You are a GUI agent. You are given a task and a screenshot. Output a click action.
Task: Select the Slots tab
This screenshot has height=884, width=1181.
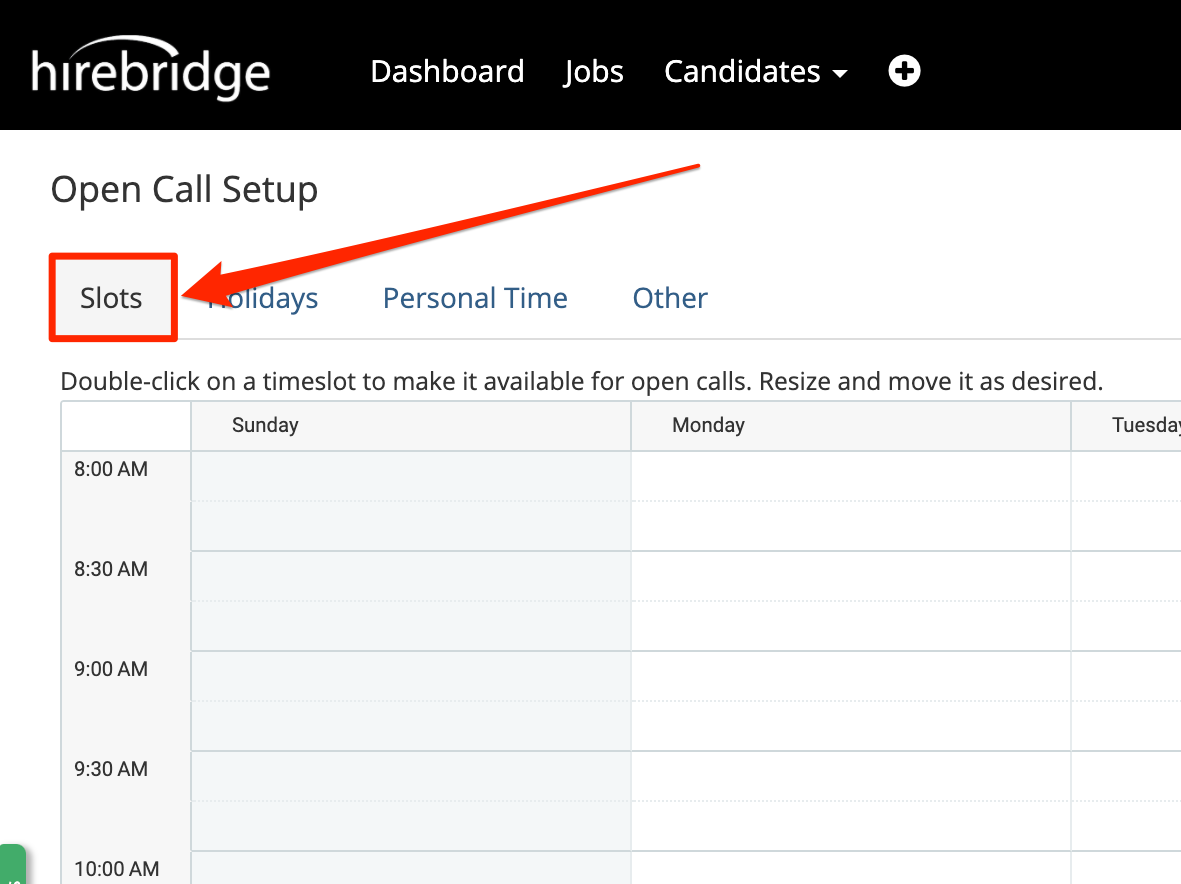[x=112, y=297]
